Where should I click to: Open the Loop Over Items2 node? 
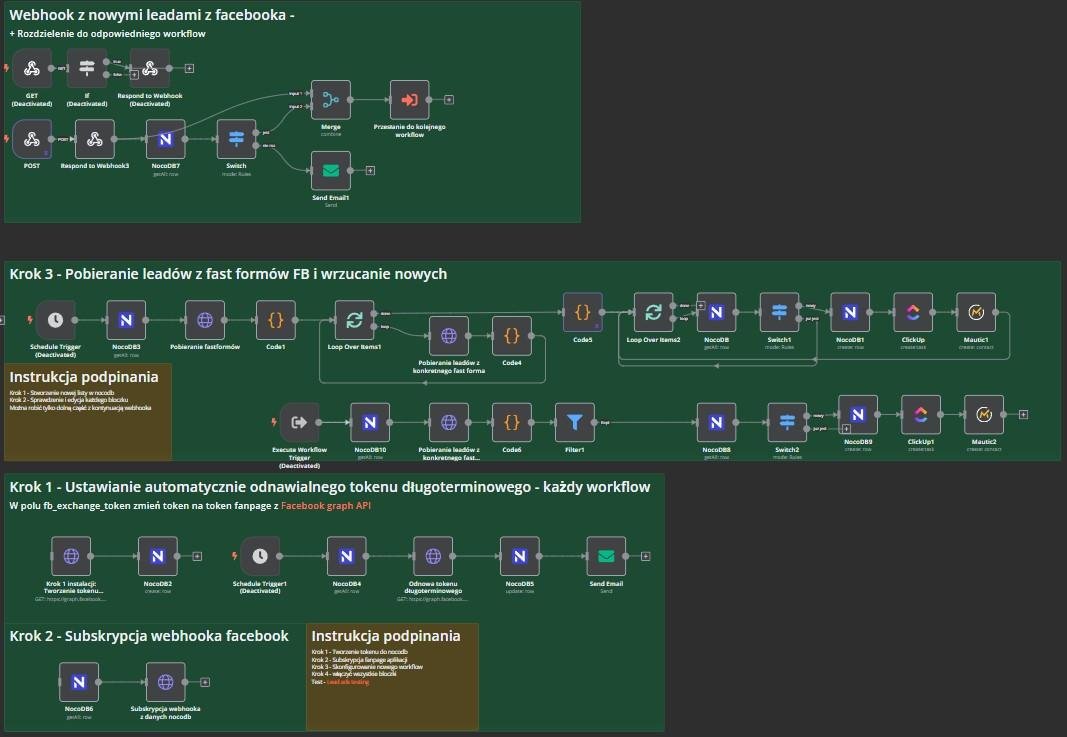click(653, 312)
